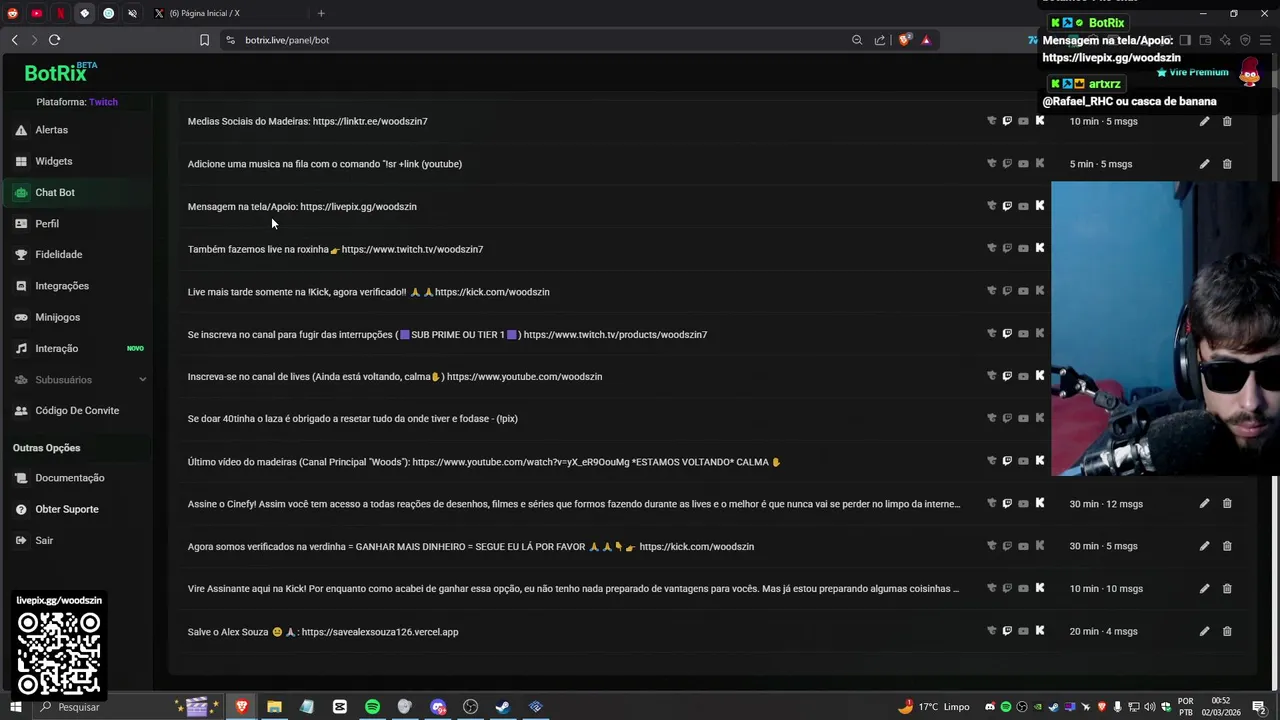Image resolution: width=1280 pixels, height=720 pixels.
Task: Open the Brave Rewards triangle icon
Action: (926, 40)
